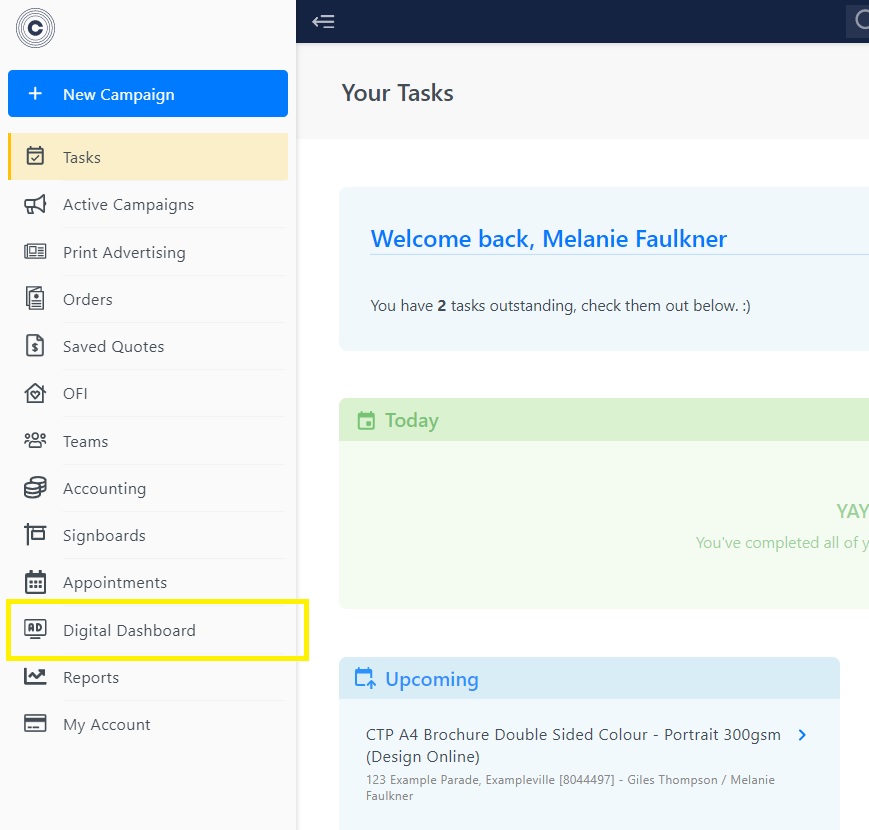The width and height of the screenshot is (869, 830).
Task: Click the Signboards sign icon
Action: tap(35, 535)
